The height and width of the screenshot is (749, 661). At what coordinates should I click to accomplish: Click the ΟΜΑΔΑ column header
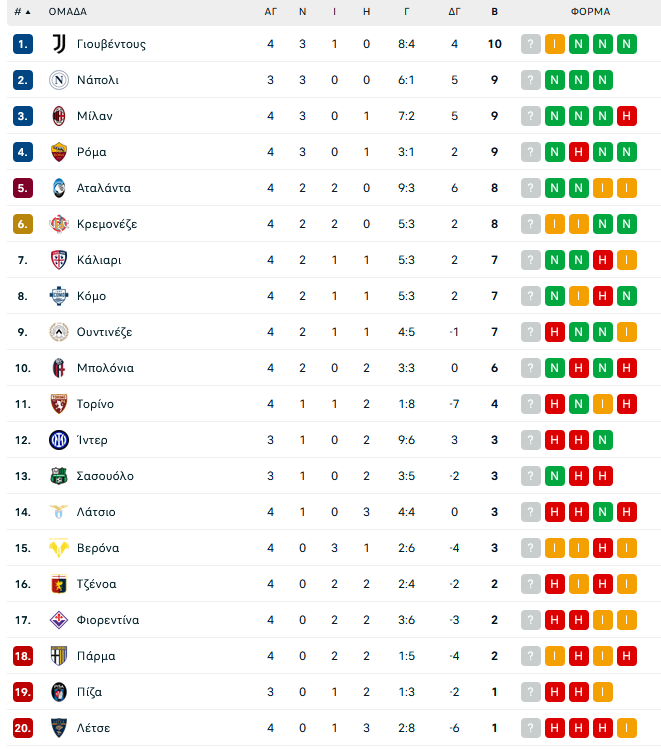[68, 12]
